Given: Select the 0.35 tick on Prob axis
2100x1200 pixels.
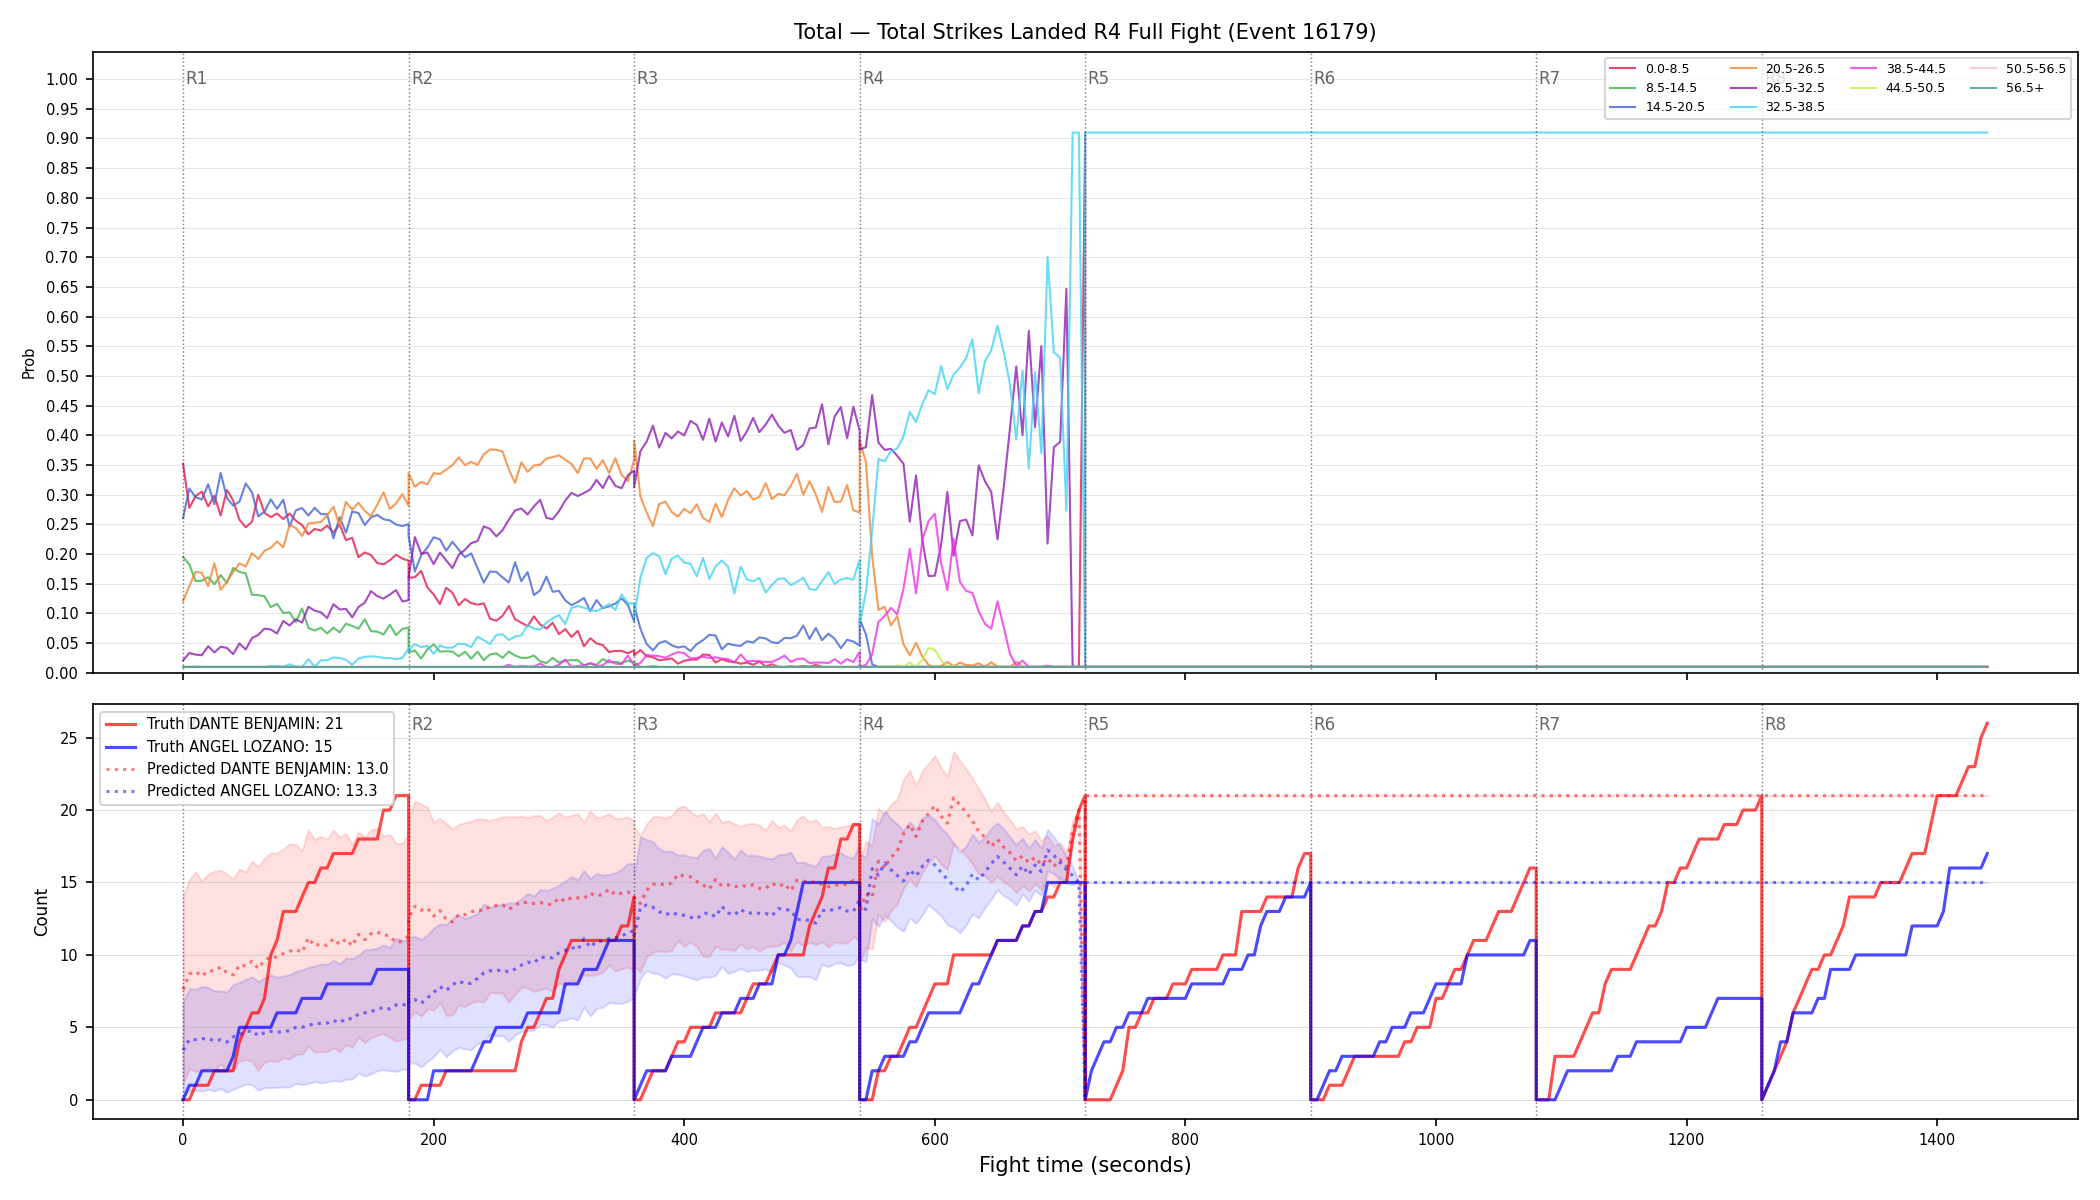Looking at the screenshot, I should (62, 465).
